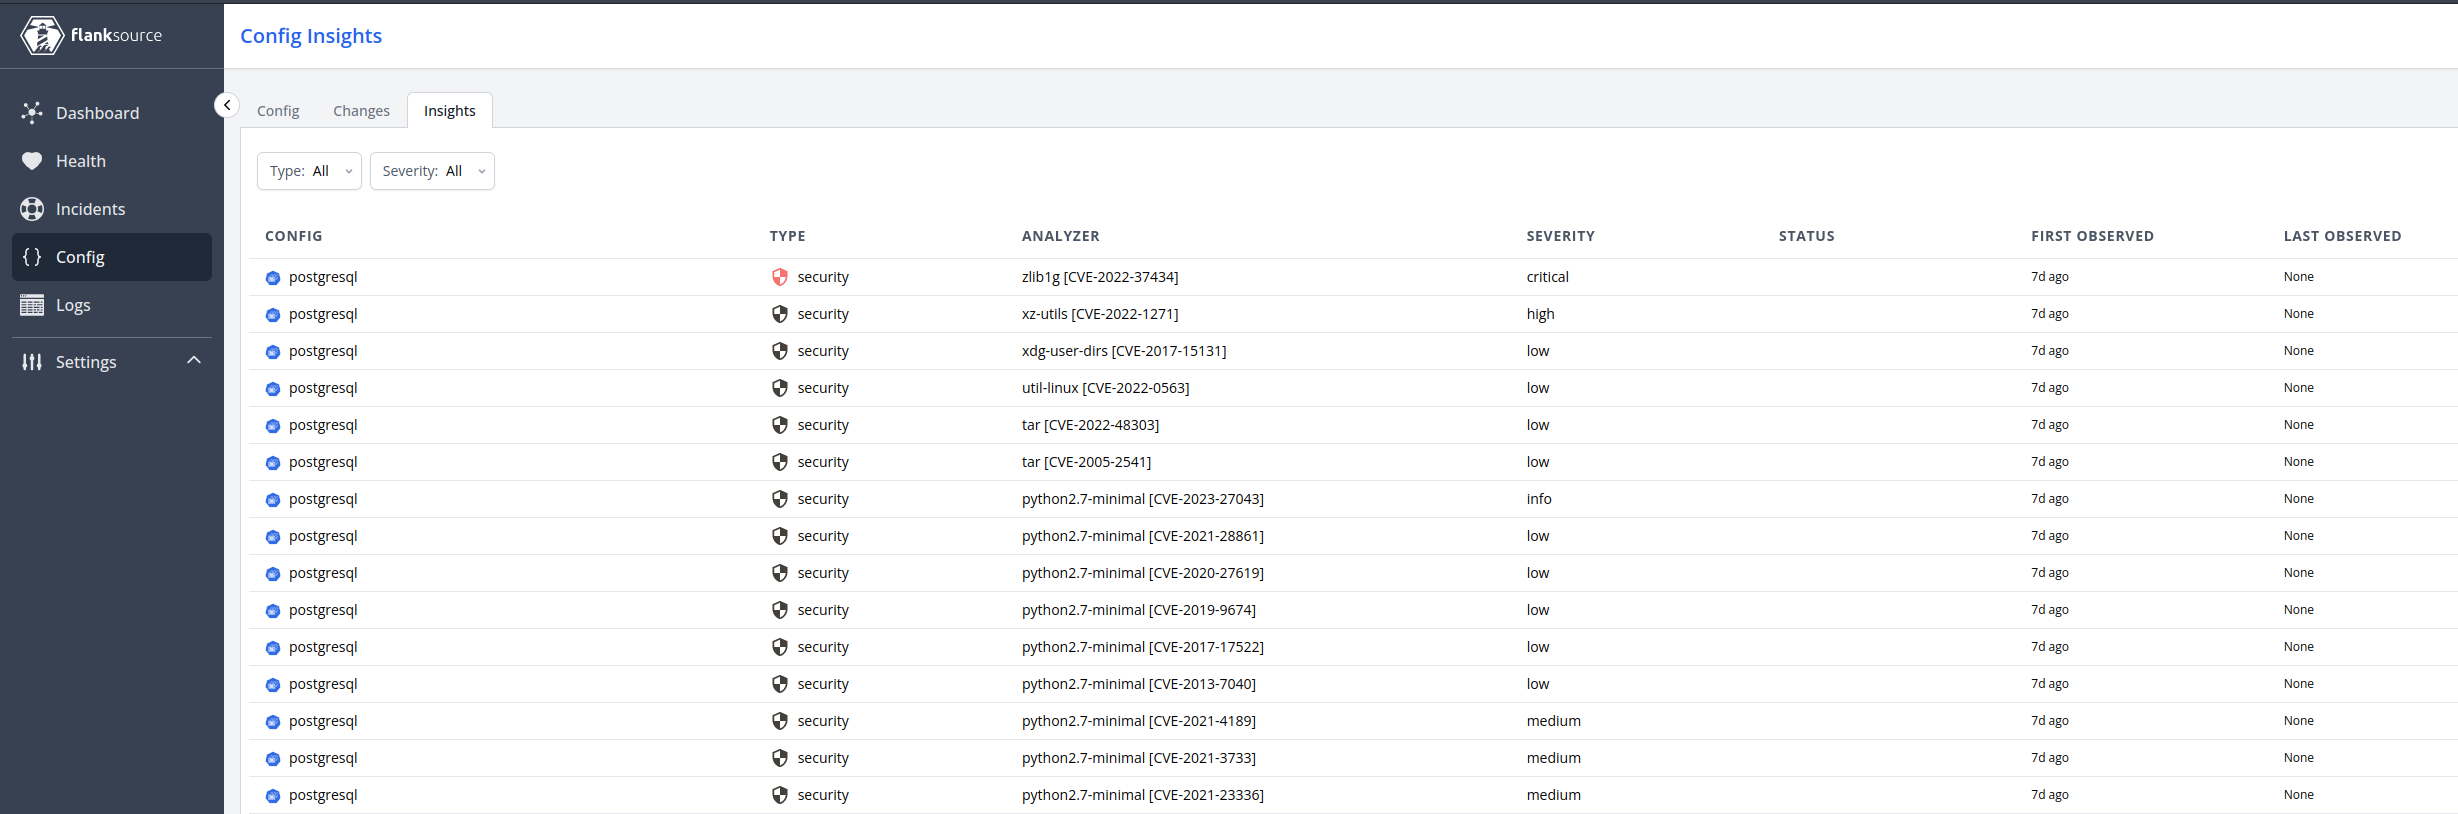Viewport: 2458px width, 814px height.
Task: Click the Config Insights page title
Action: 311,36
